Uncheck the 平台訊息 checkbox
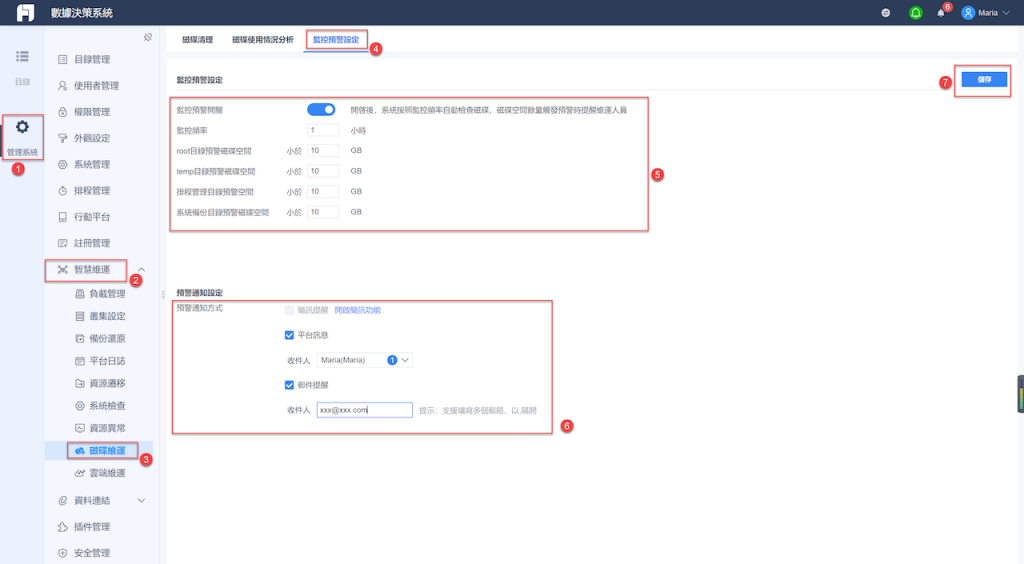 click(289, 335)
